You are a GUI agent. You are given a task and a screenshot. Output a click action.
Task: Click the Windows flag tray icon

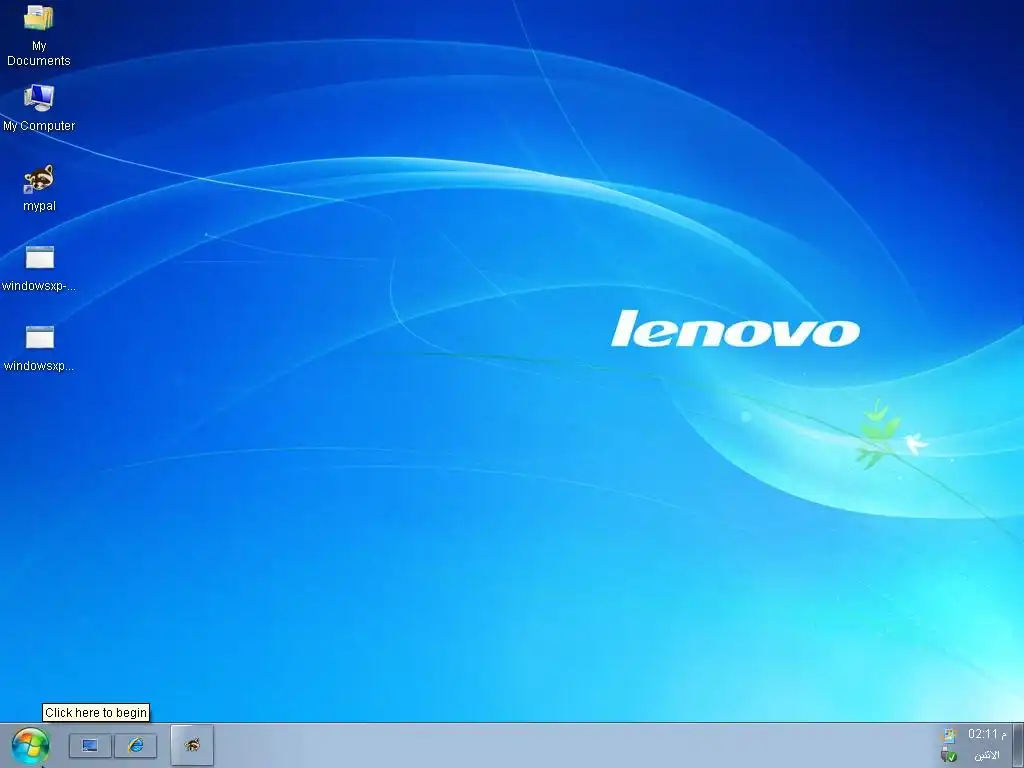pos(949,735)
